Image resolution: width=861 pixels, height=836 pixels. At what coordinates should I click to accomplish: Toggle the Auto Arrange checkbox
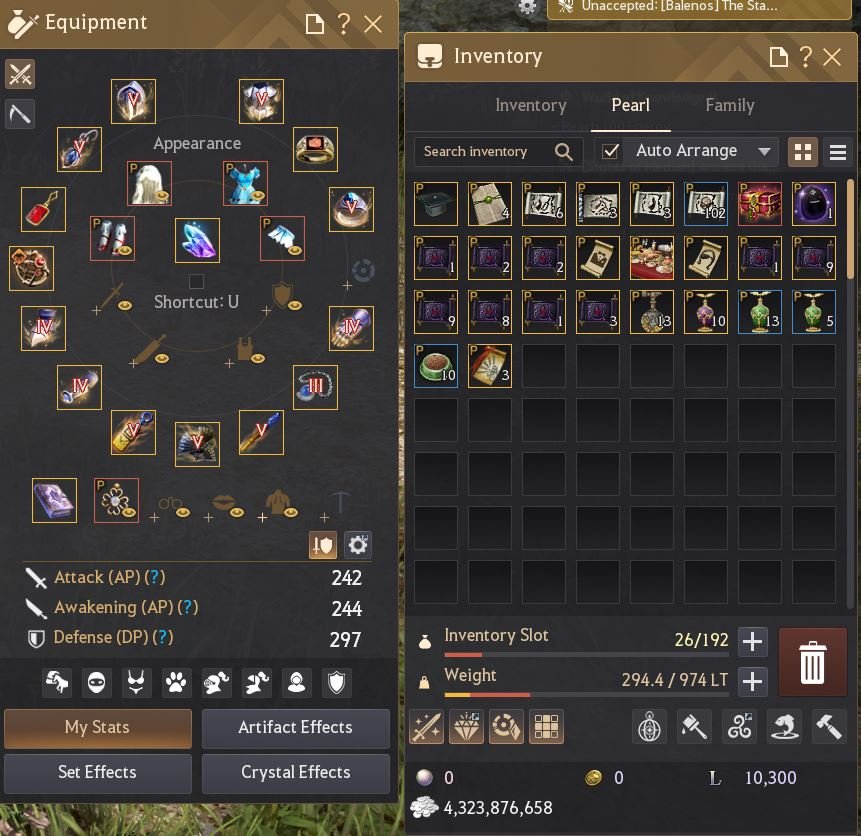(x=610, y=151)
